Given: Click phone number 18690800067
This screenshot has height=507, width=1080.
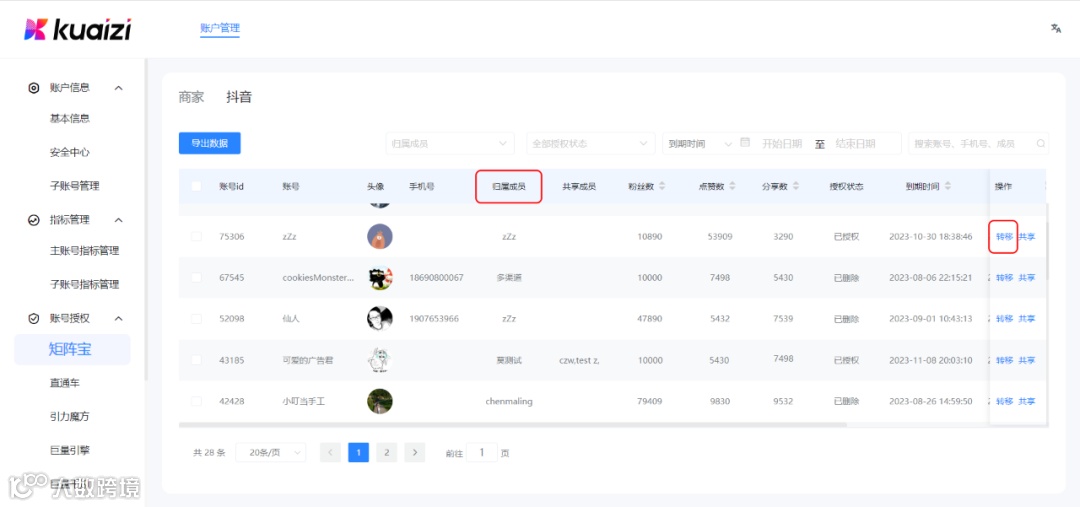Looking at the screenshot, I should (436, 278).
